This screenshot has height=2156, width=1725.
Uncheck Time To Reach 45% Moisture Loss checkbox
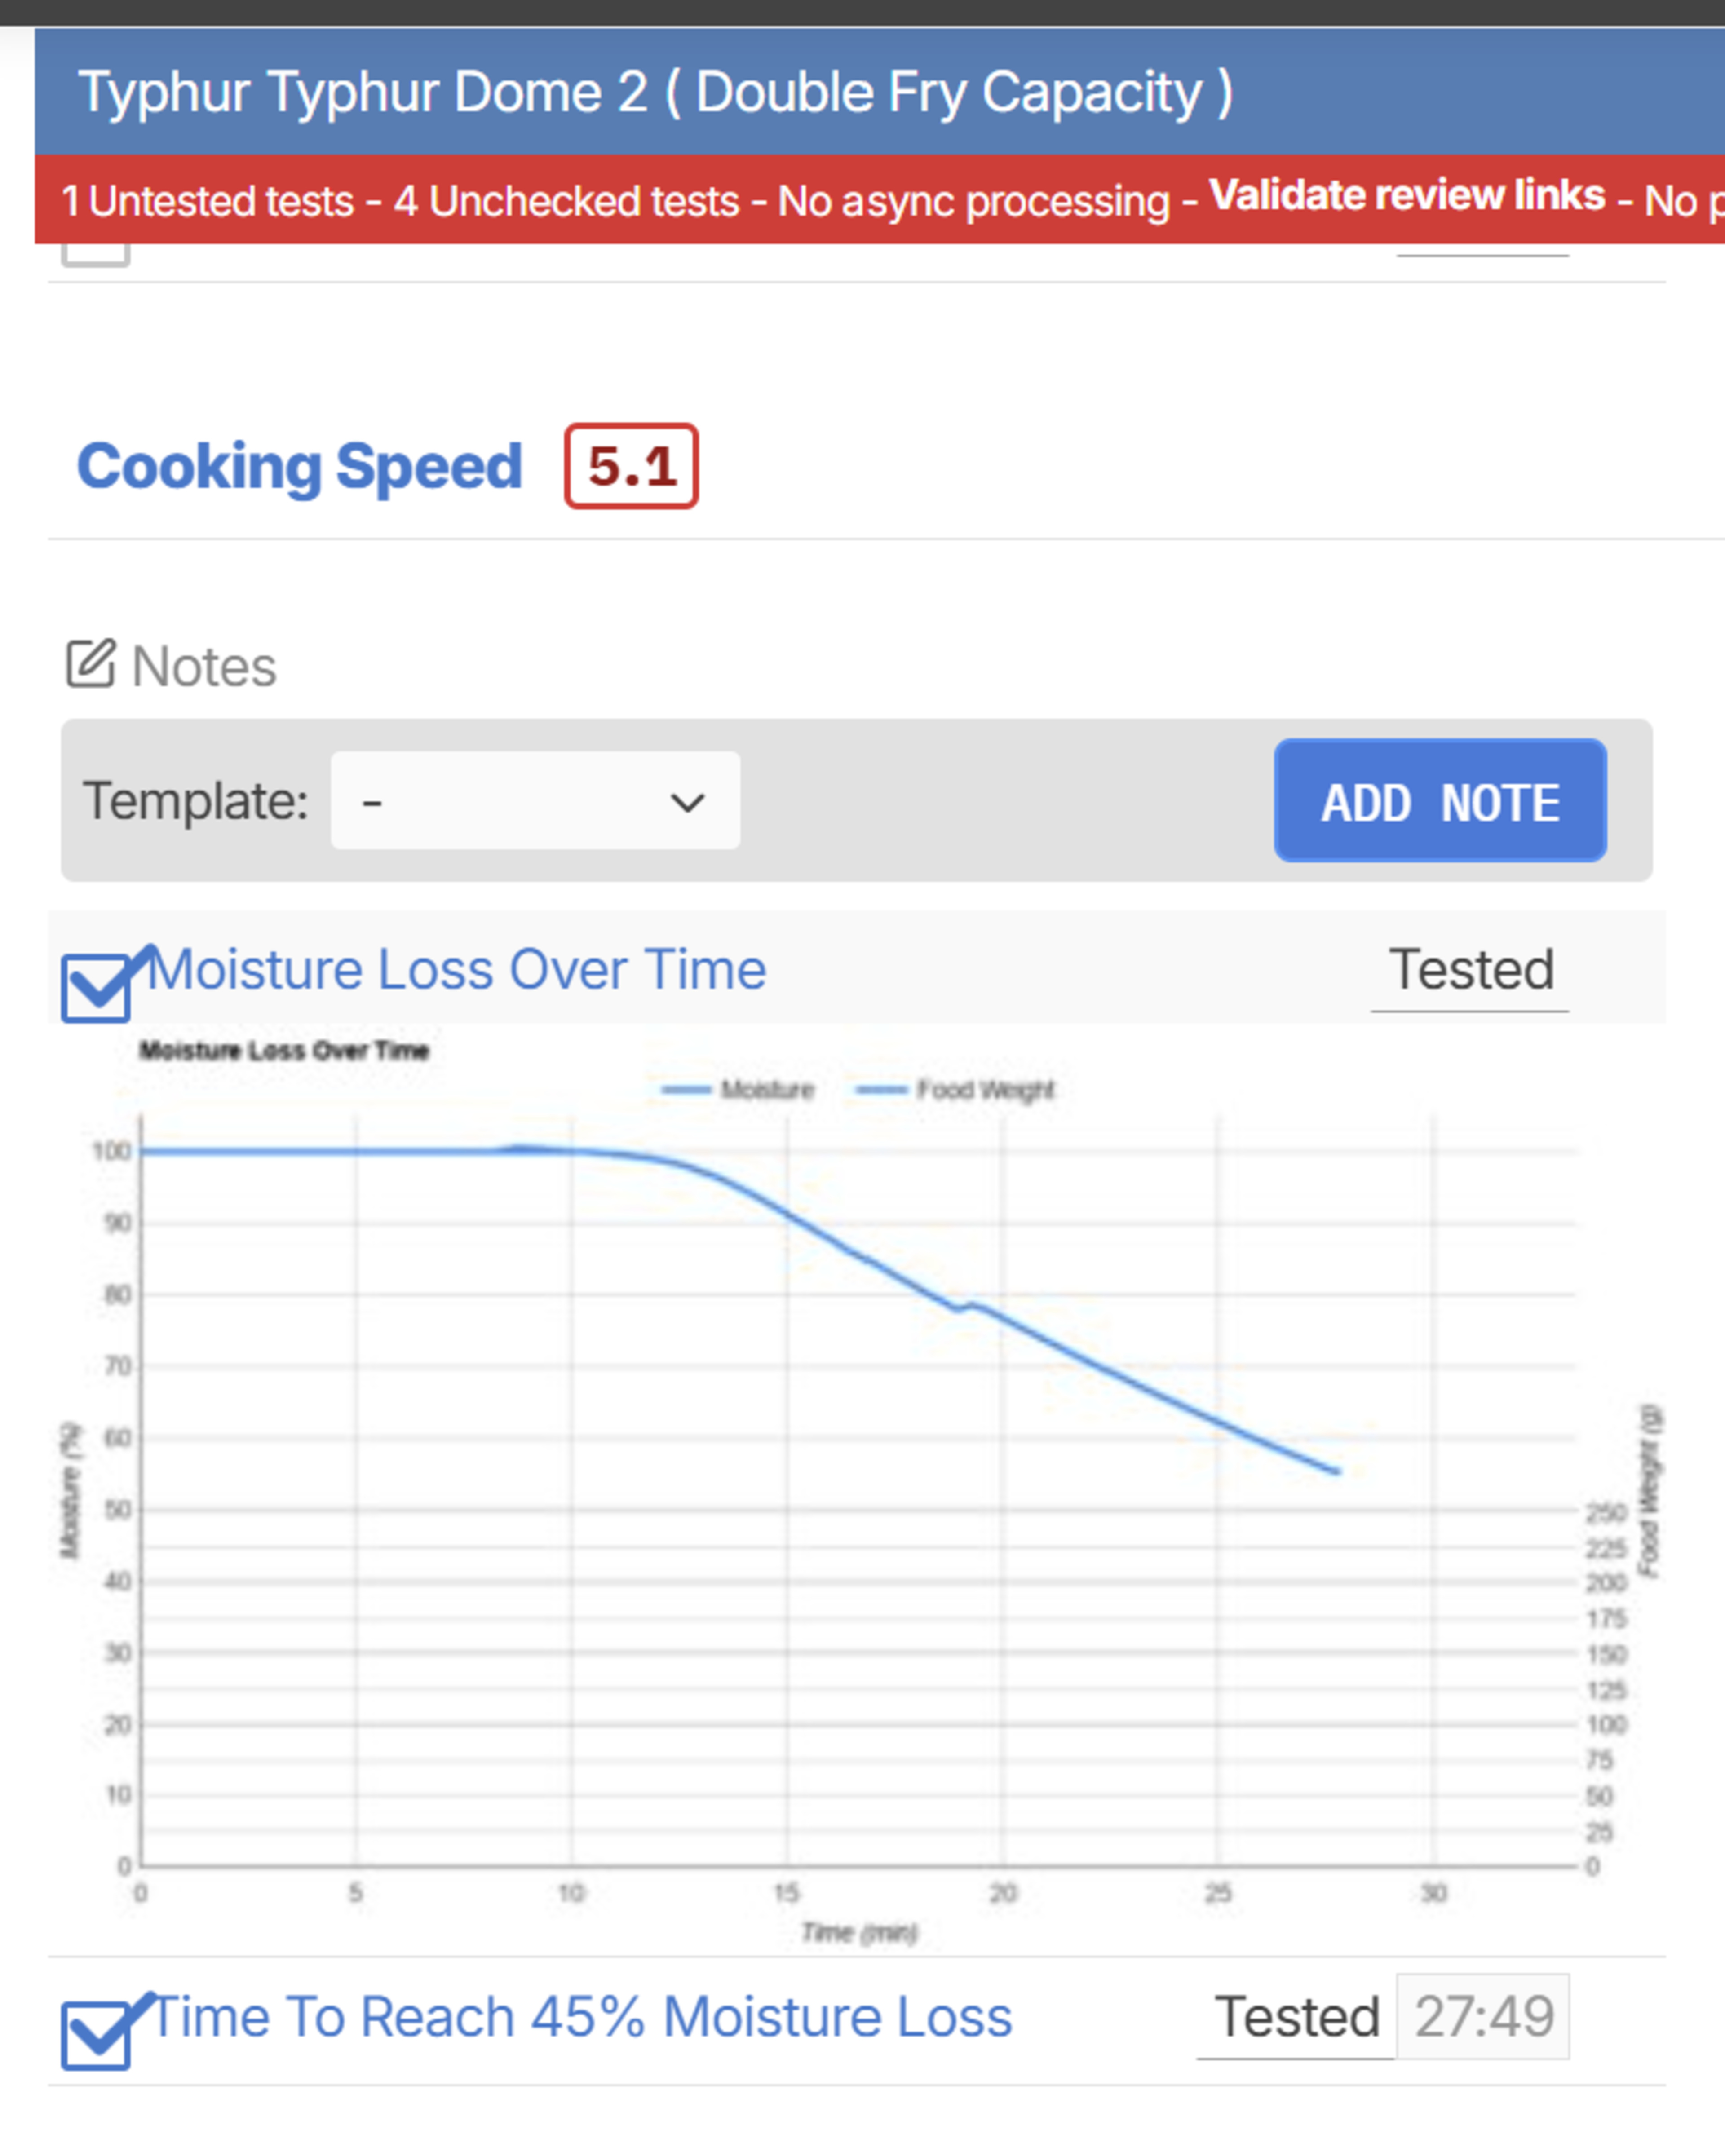click(96, 2034)
